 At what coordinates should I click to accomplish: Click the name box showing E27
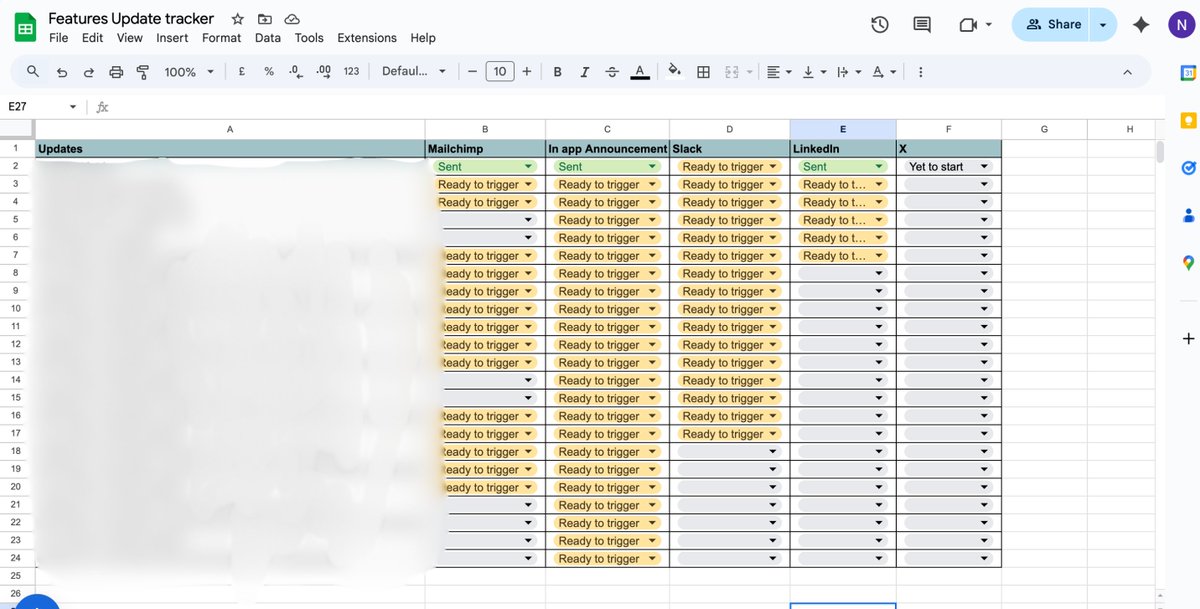40,107
